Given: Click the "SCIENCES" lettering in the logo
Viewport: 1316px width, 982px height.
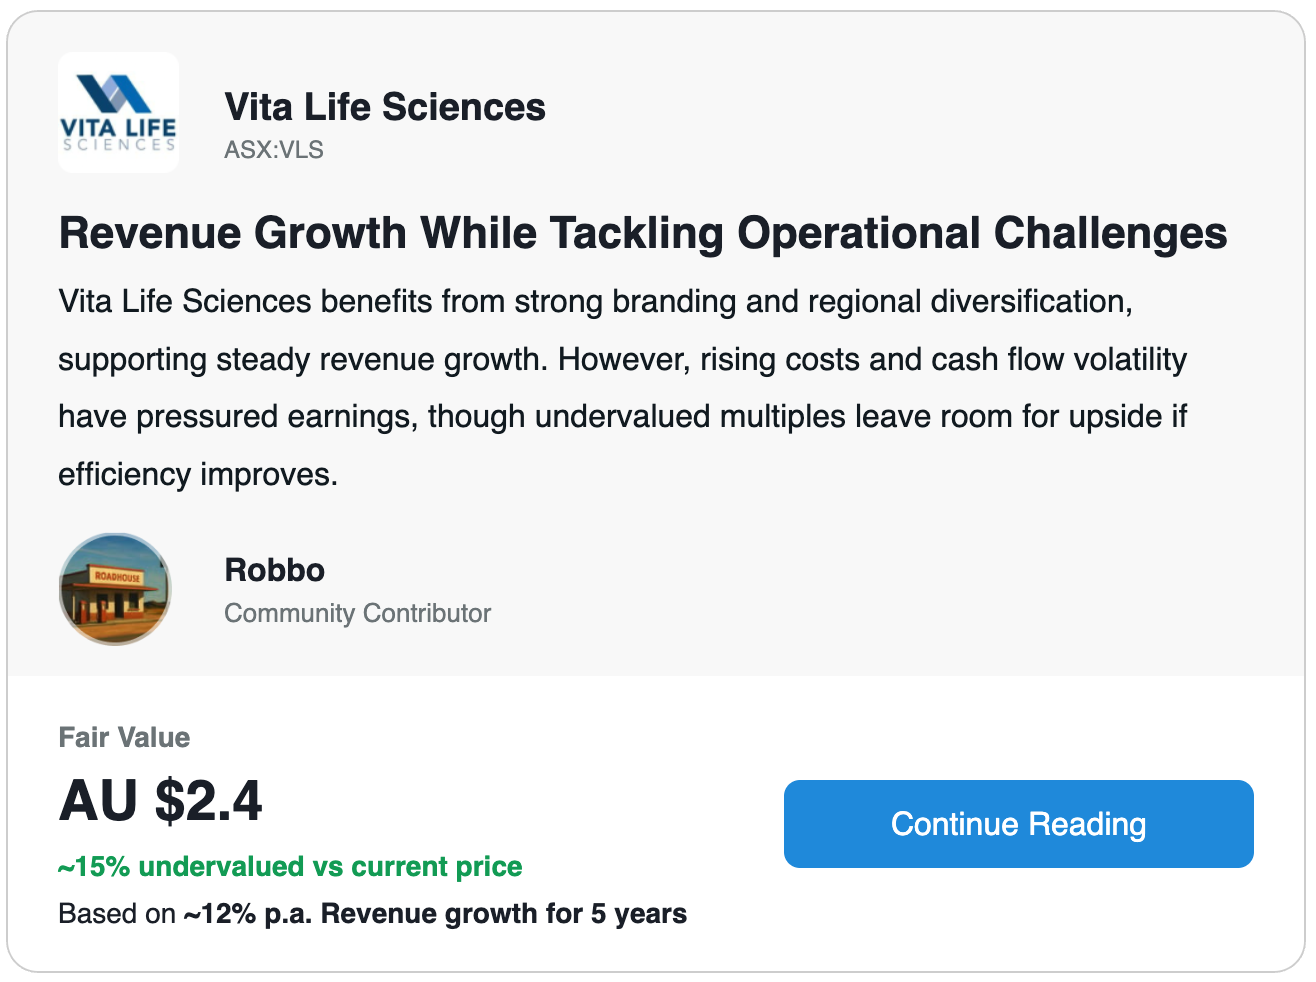Looking at the screenshot, I should click(x=119, y=145).
